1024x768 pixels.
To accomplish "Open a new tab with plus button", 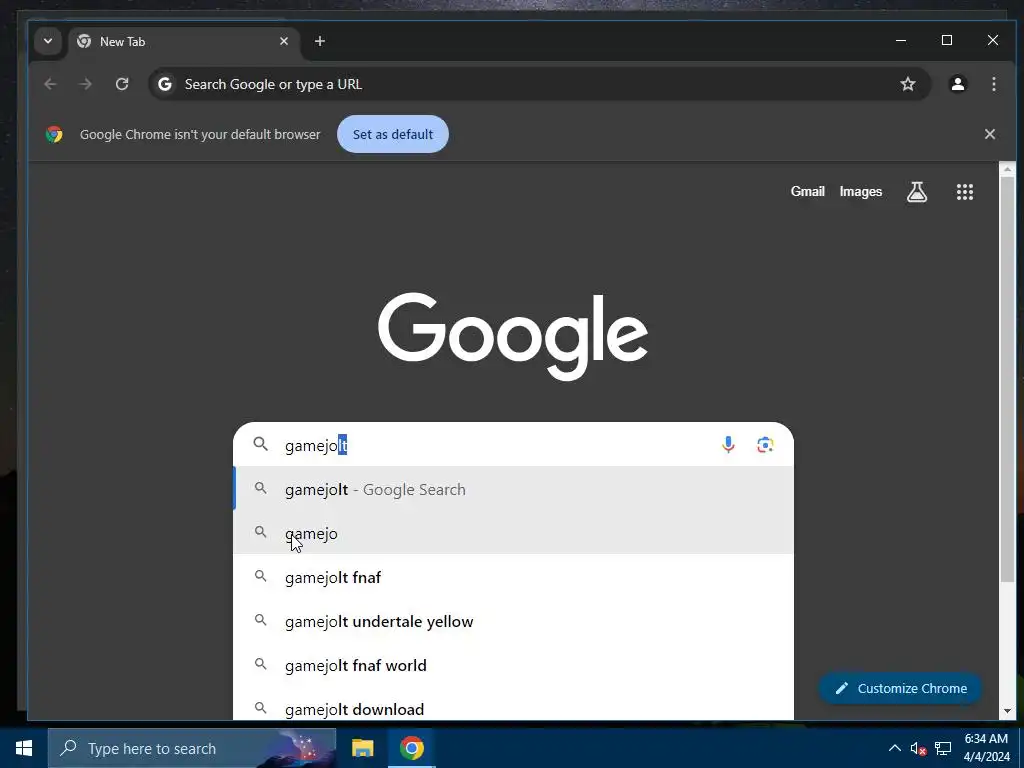I will 319,41.
